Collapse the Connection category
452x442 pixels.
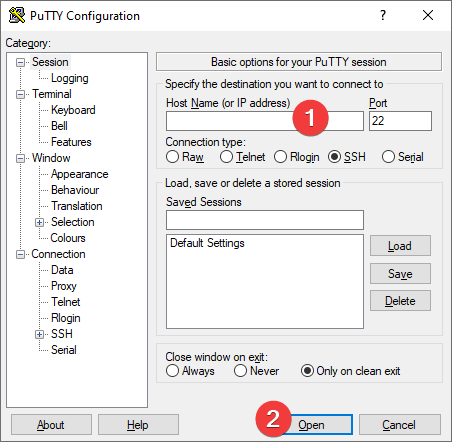[x=20, y=255]
